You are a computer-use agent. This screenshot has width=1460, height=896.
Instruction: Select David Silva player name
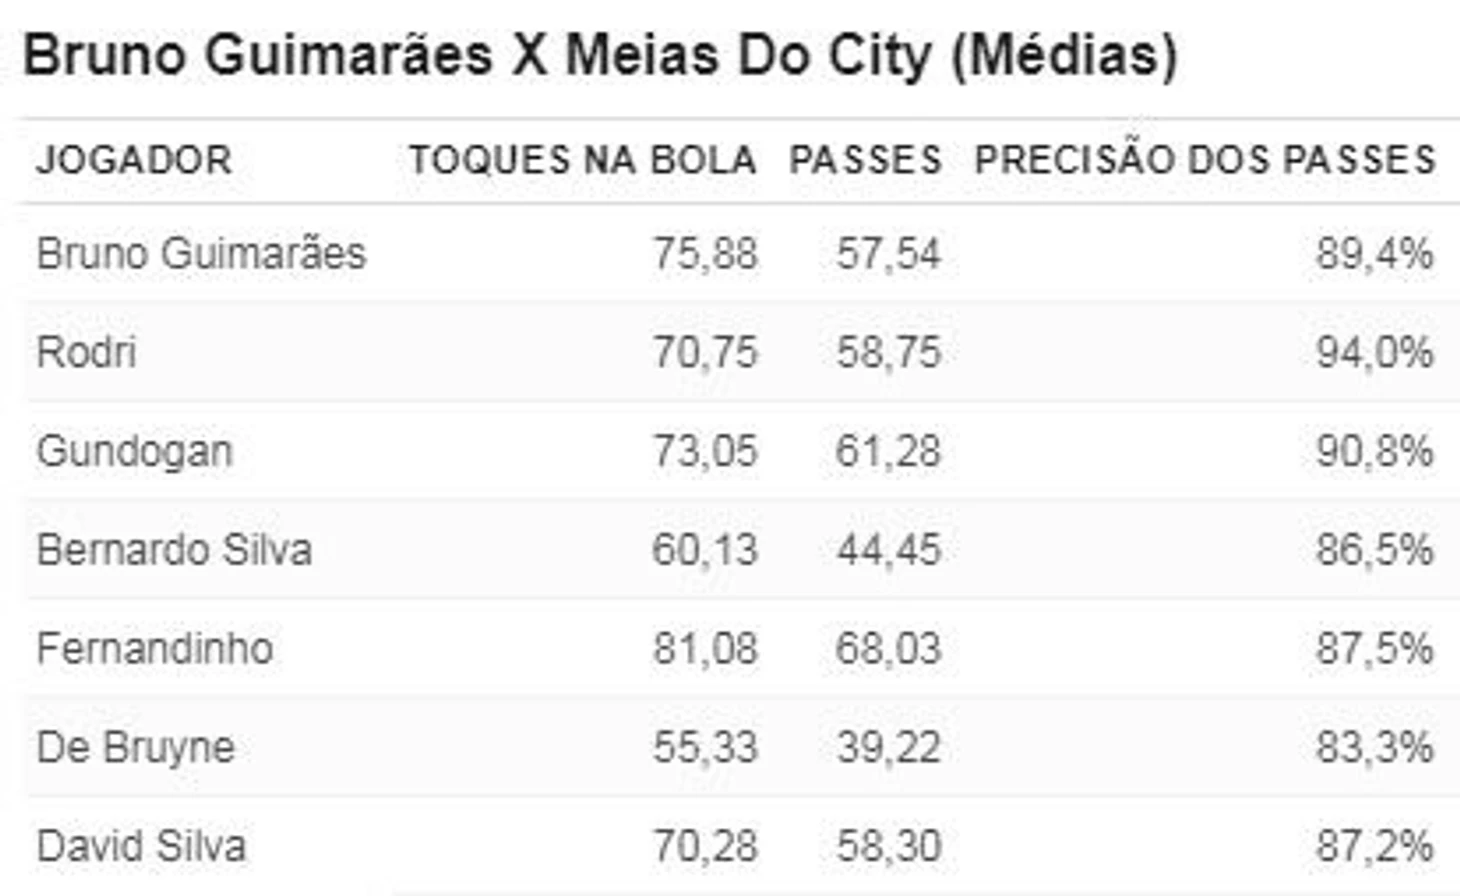[141, 846]
